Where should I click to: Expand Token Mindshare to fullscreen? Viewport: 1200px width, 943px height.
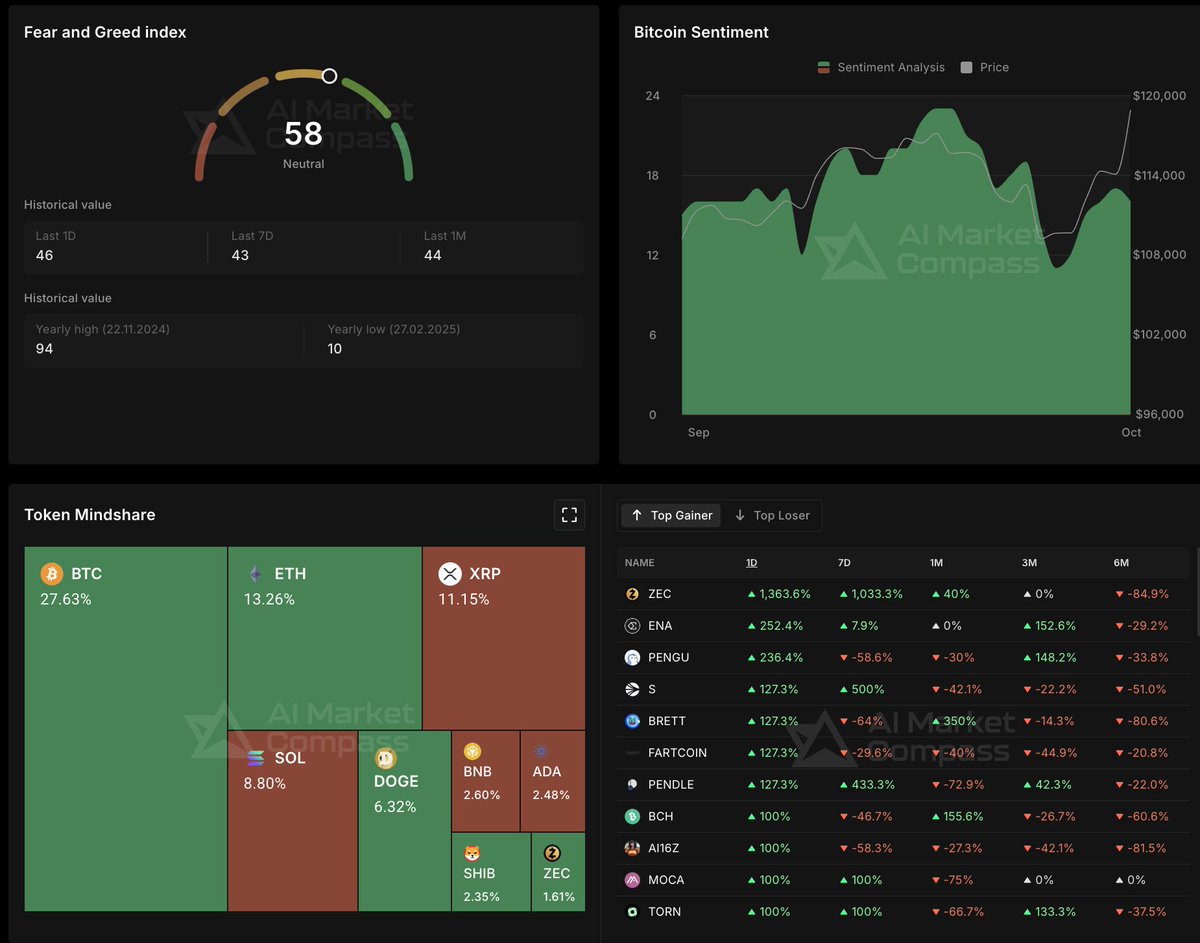(x=569, y=514)
